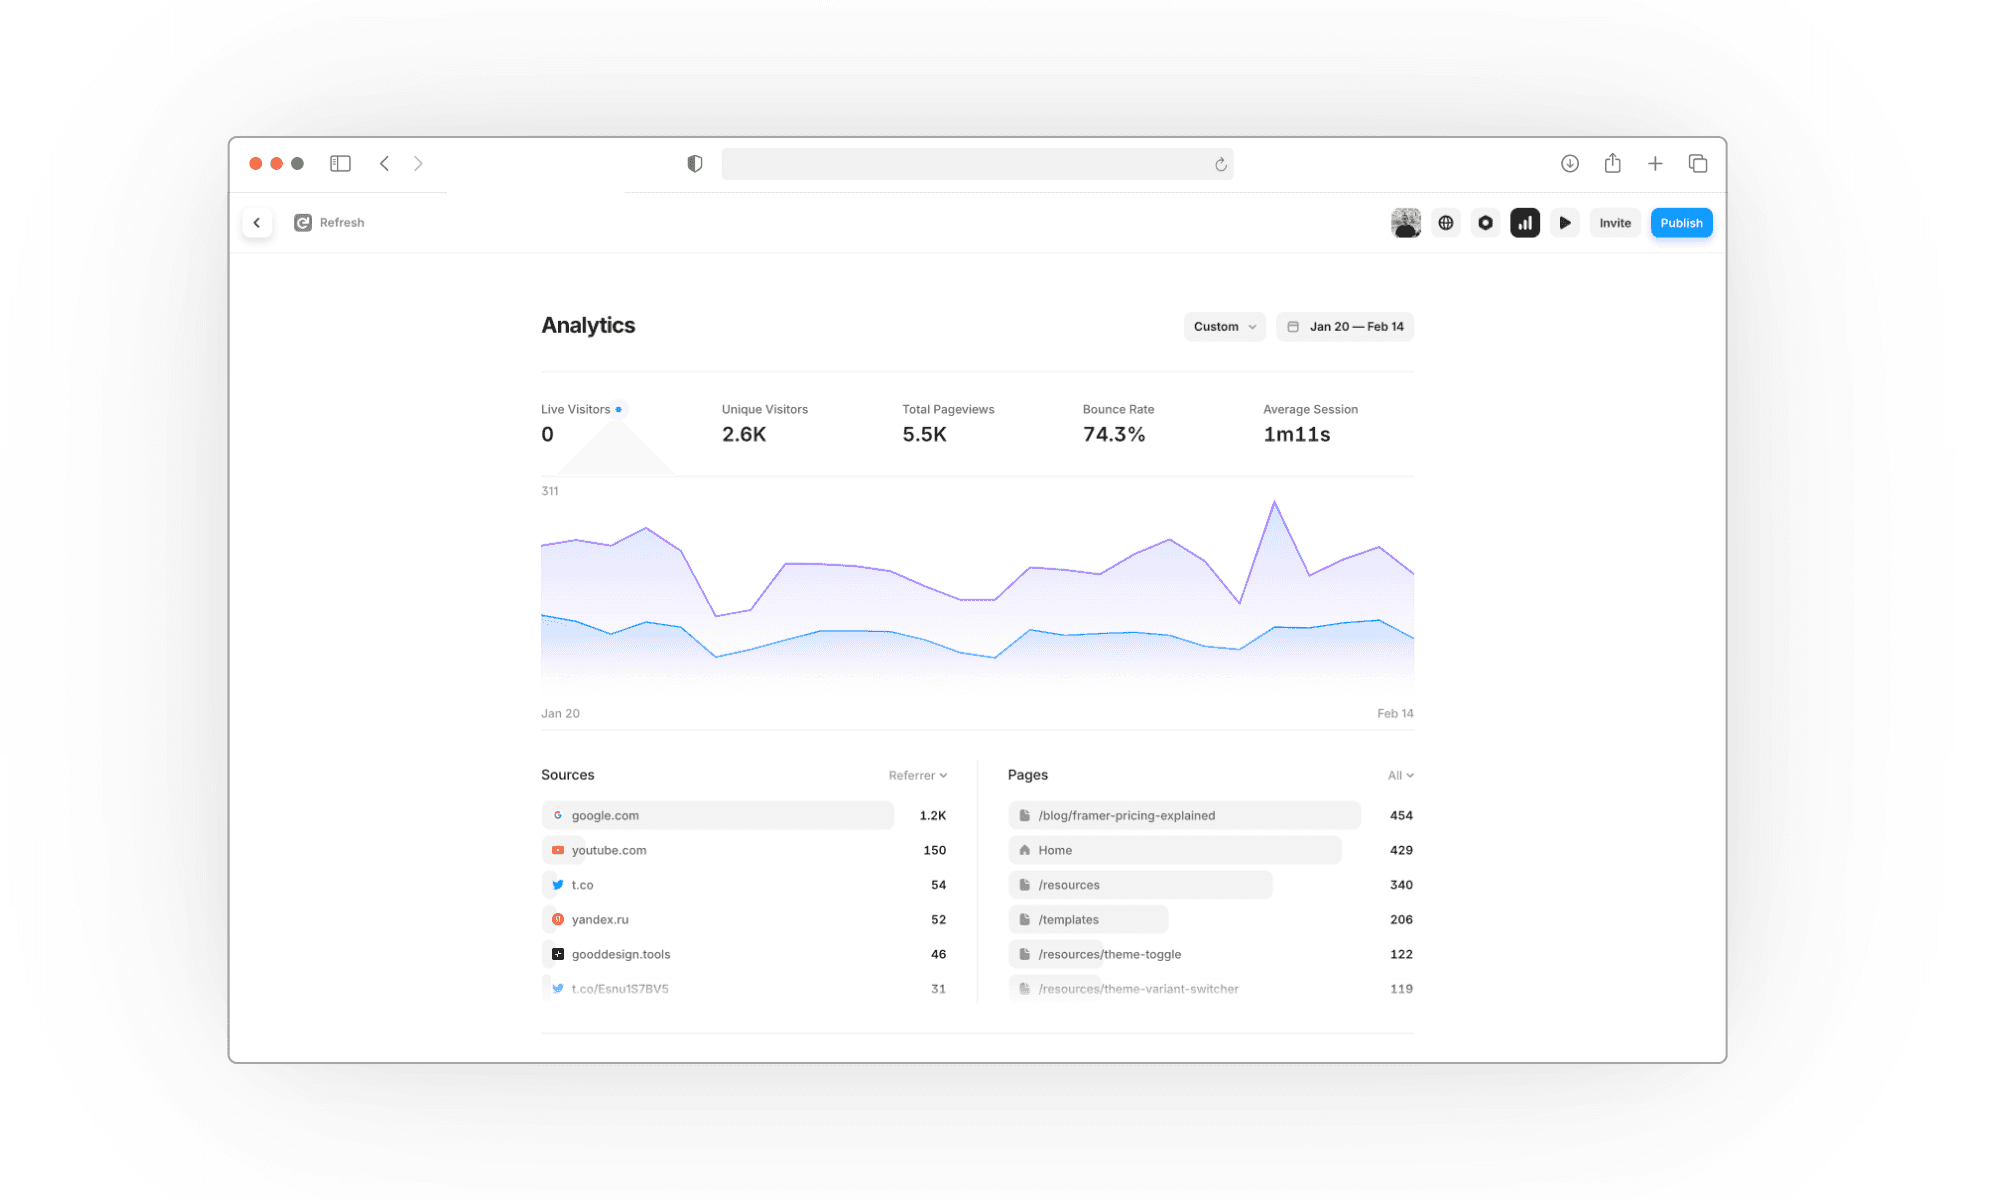Image resolution: width=2000 pixels, height=1200 pixels.
Task: Click the Refresh icon button
Action: [x=303, y=223]
